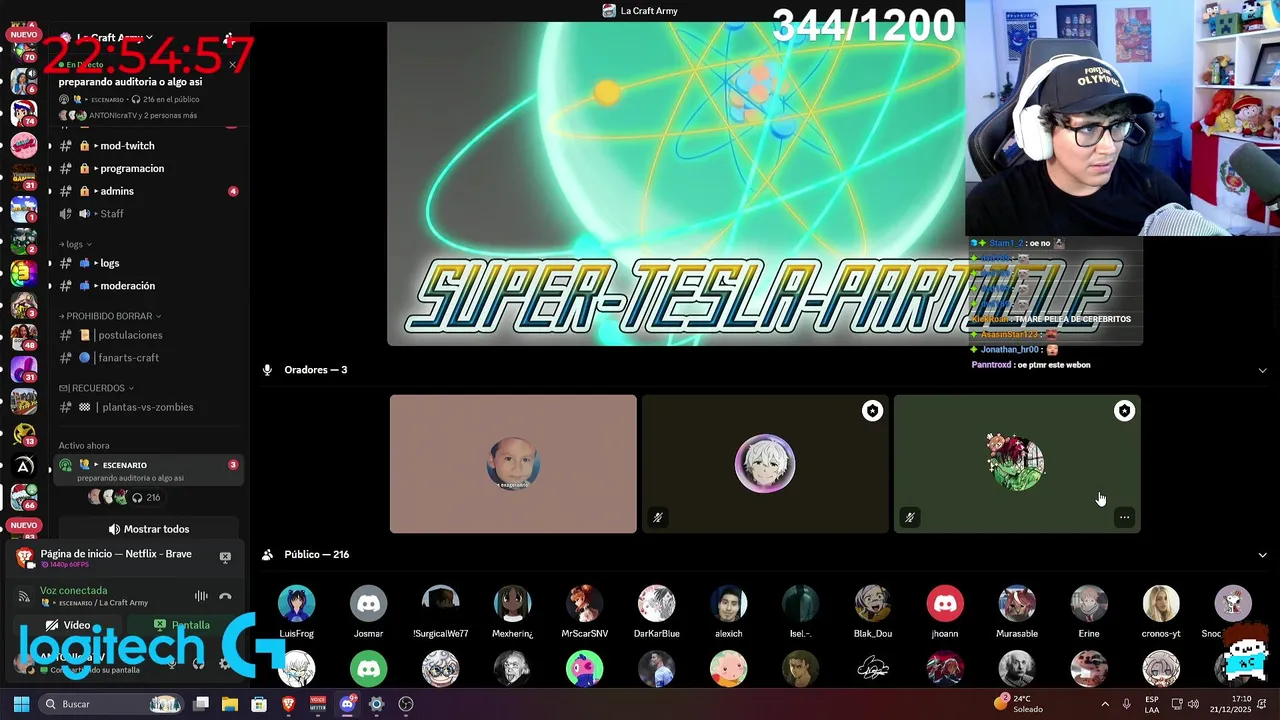
Task: Join the Staff voice channel
Action: pos(146,214)
